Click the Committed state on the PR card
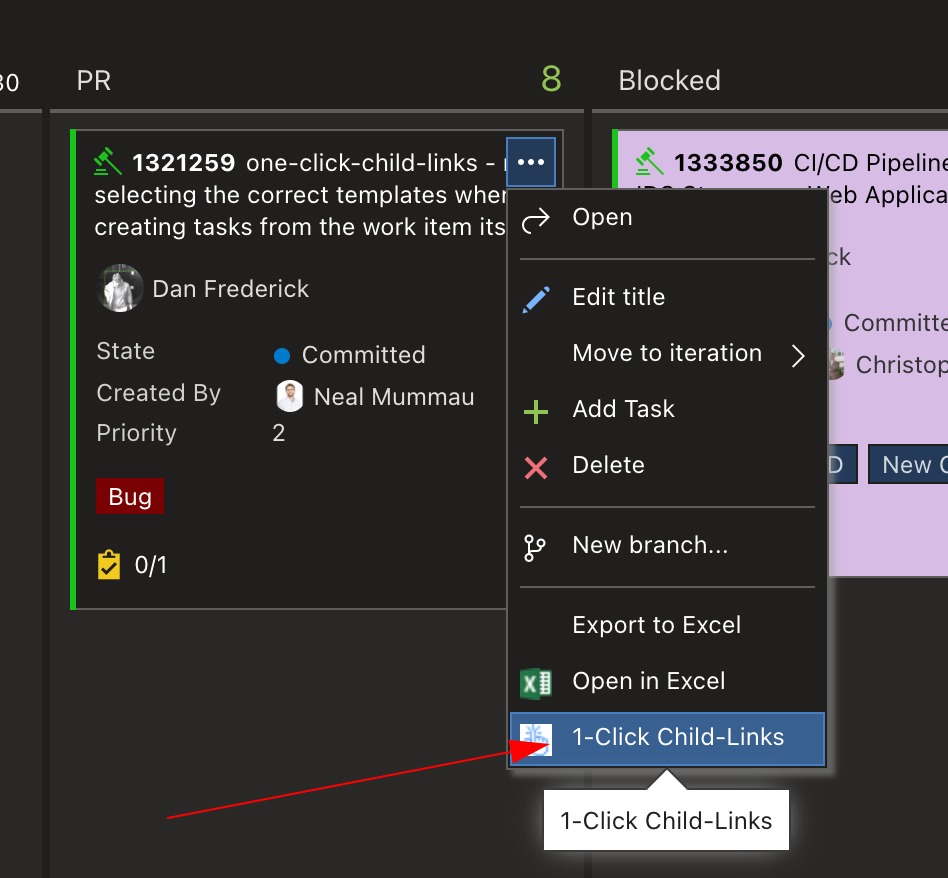The width and height of the screenshot is (948, 878). 362,355
